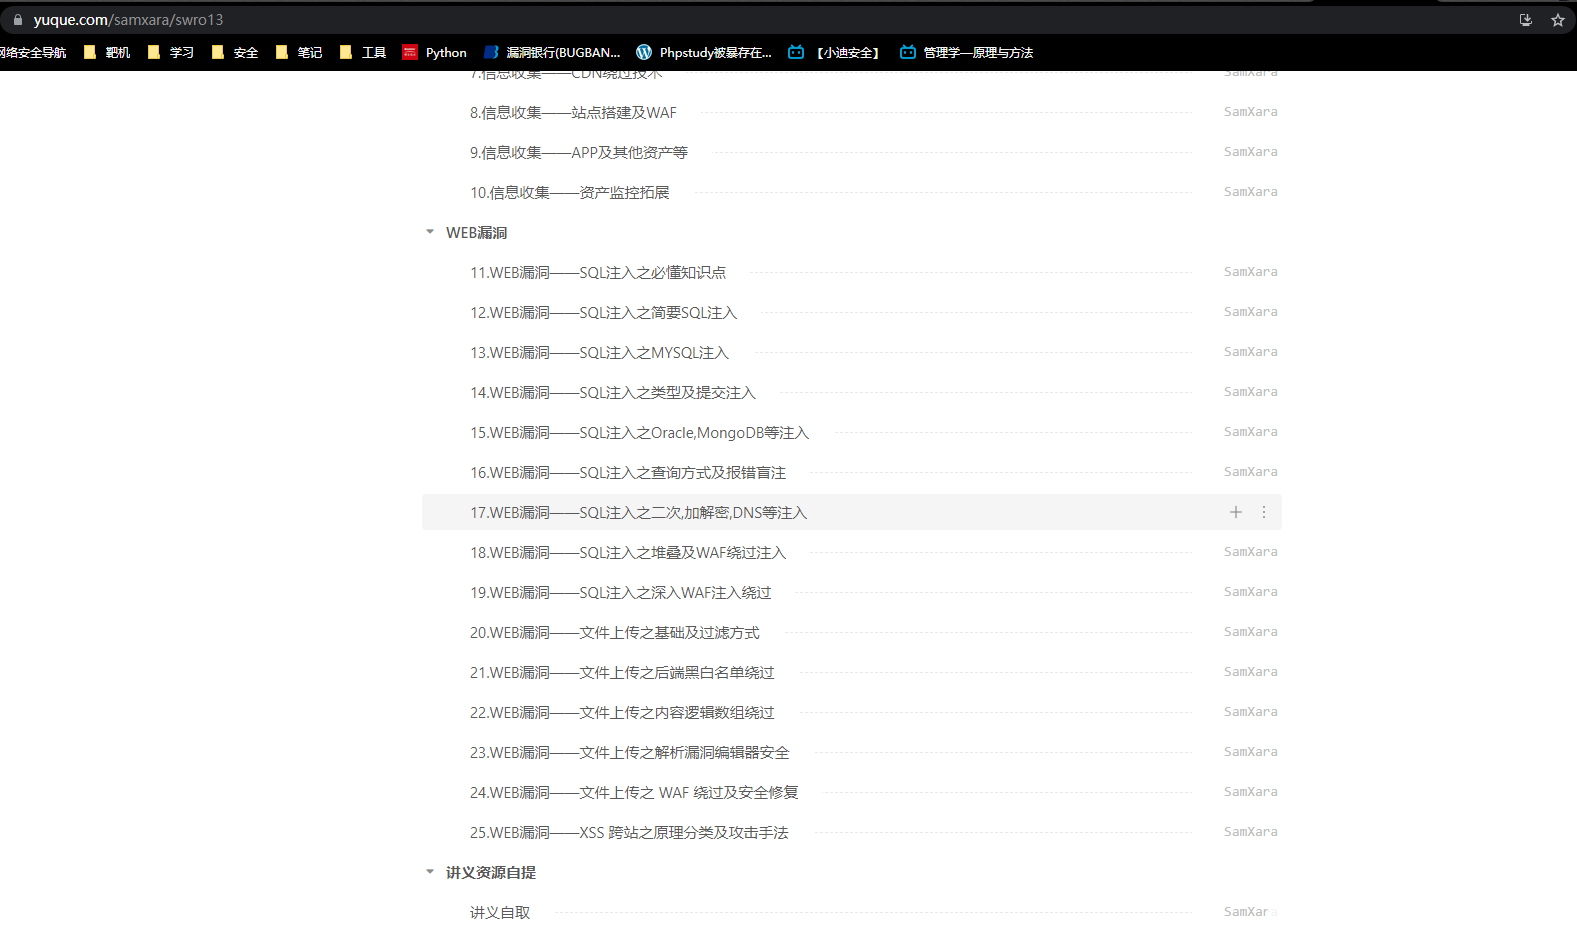Open 9.信息收集——APP及其他资产等
The image size is (1577, 932).
[x=579, y=153]
